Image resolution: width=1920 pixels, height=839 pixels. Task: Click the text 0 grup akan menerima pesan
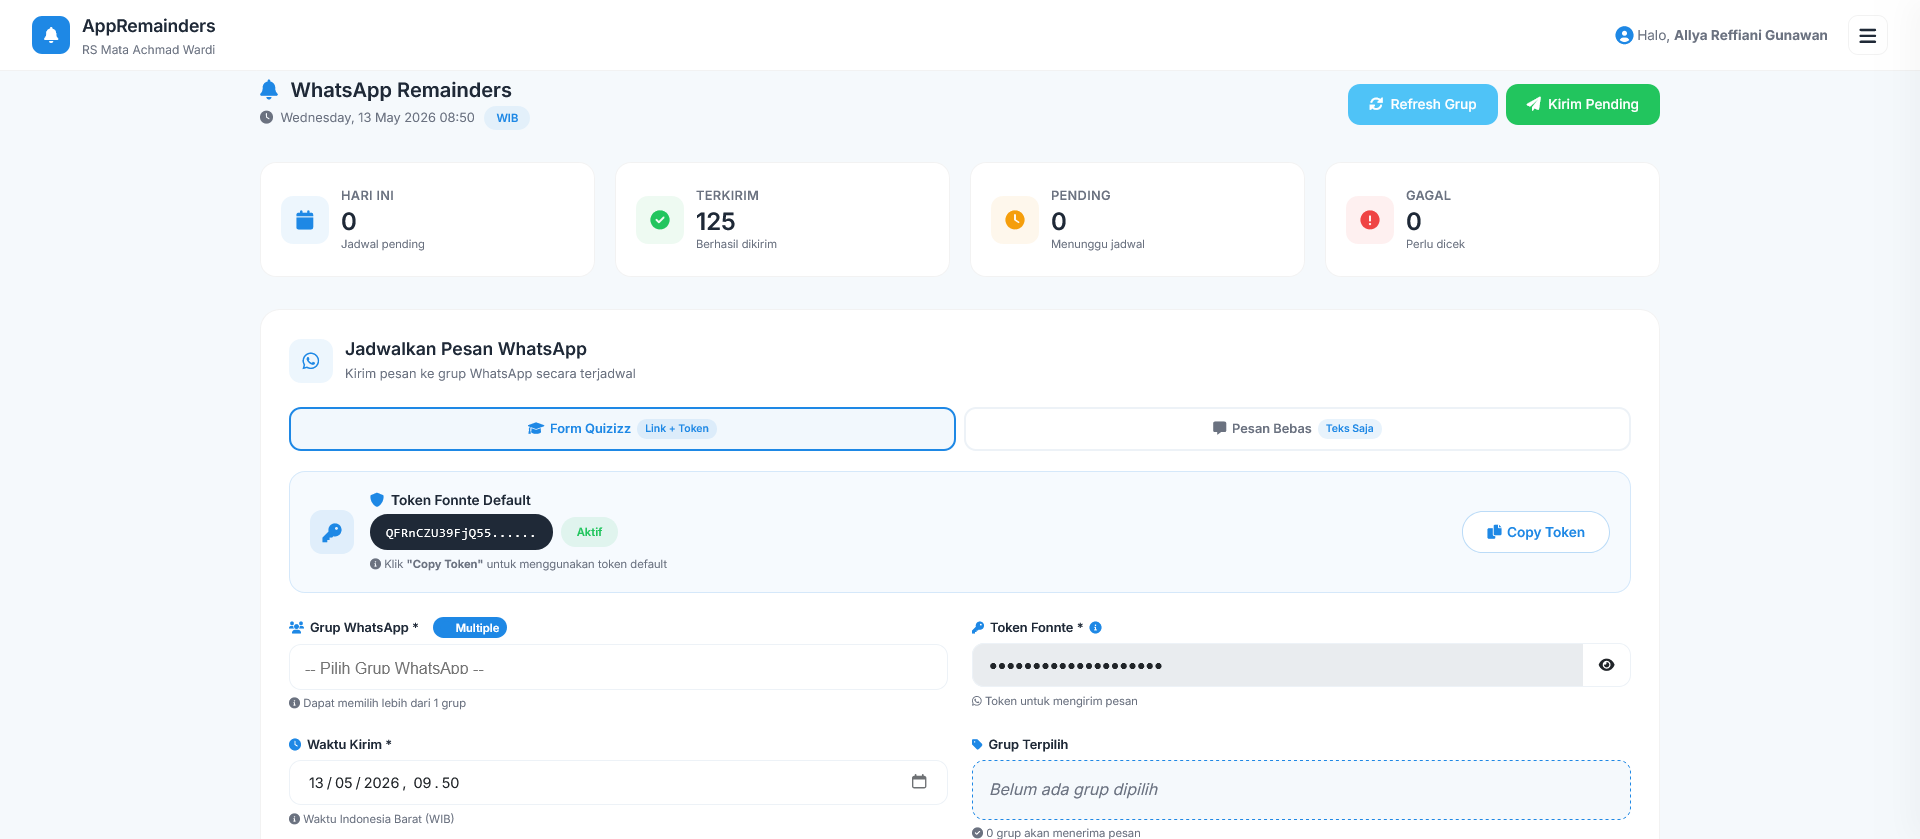click(x=1063, y=832)
